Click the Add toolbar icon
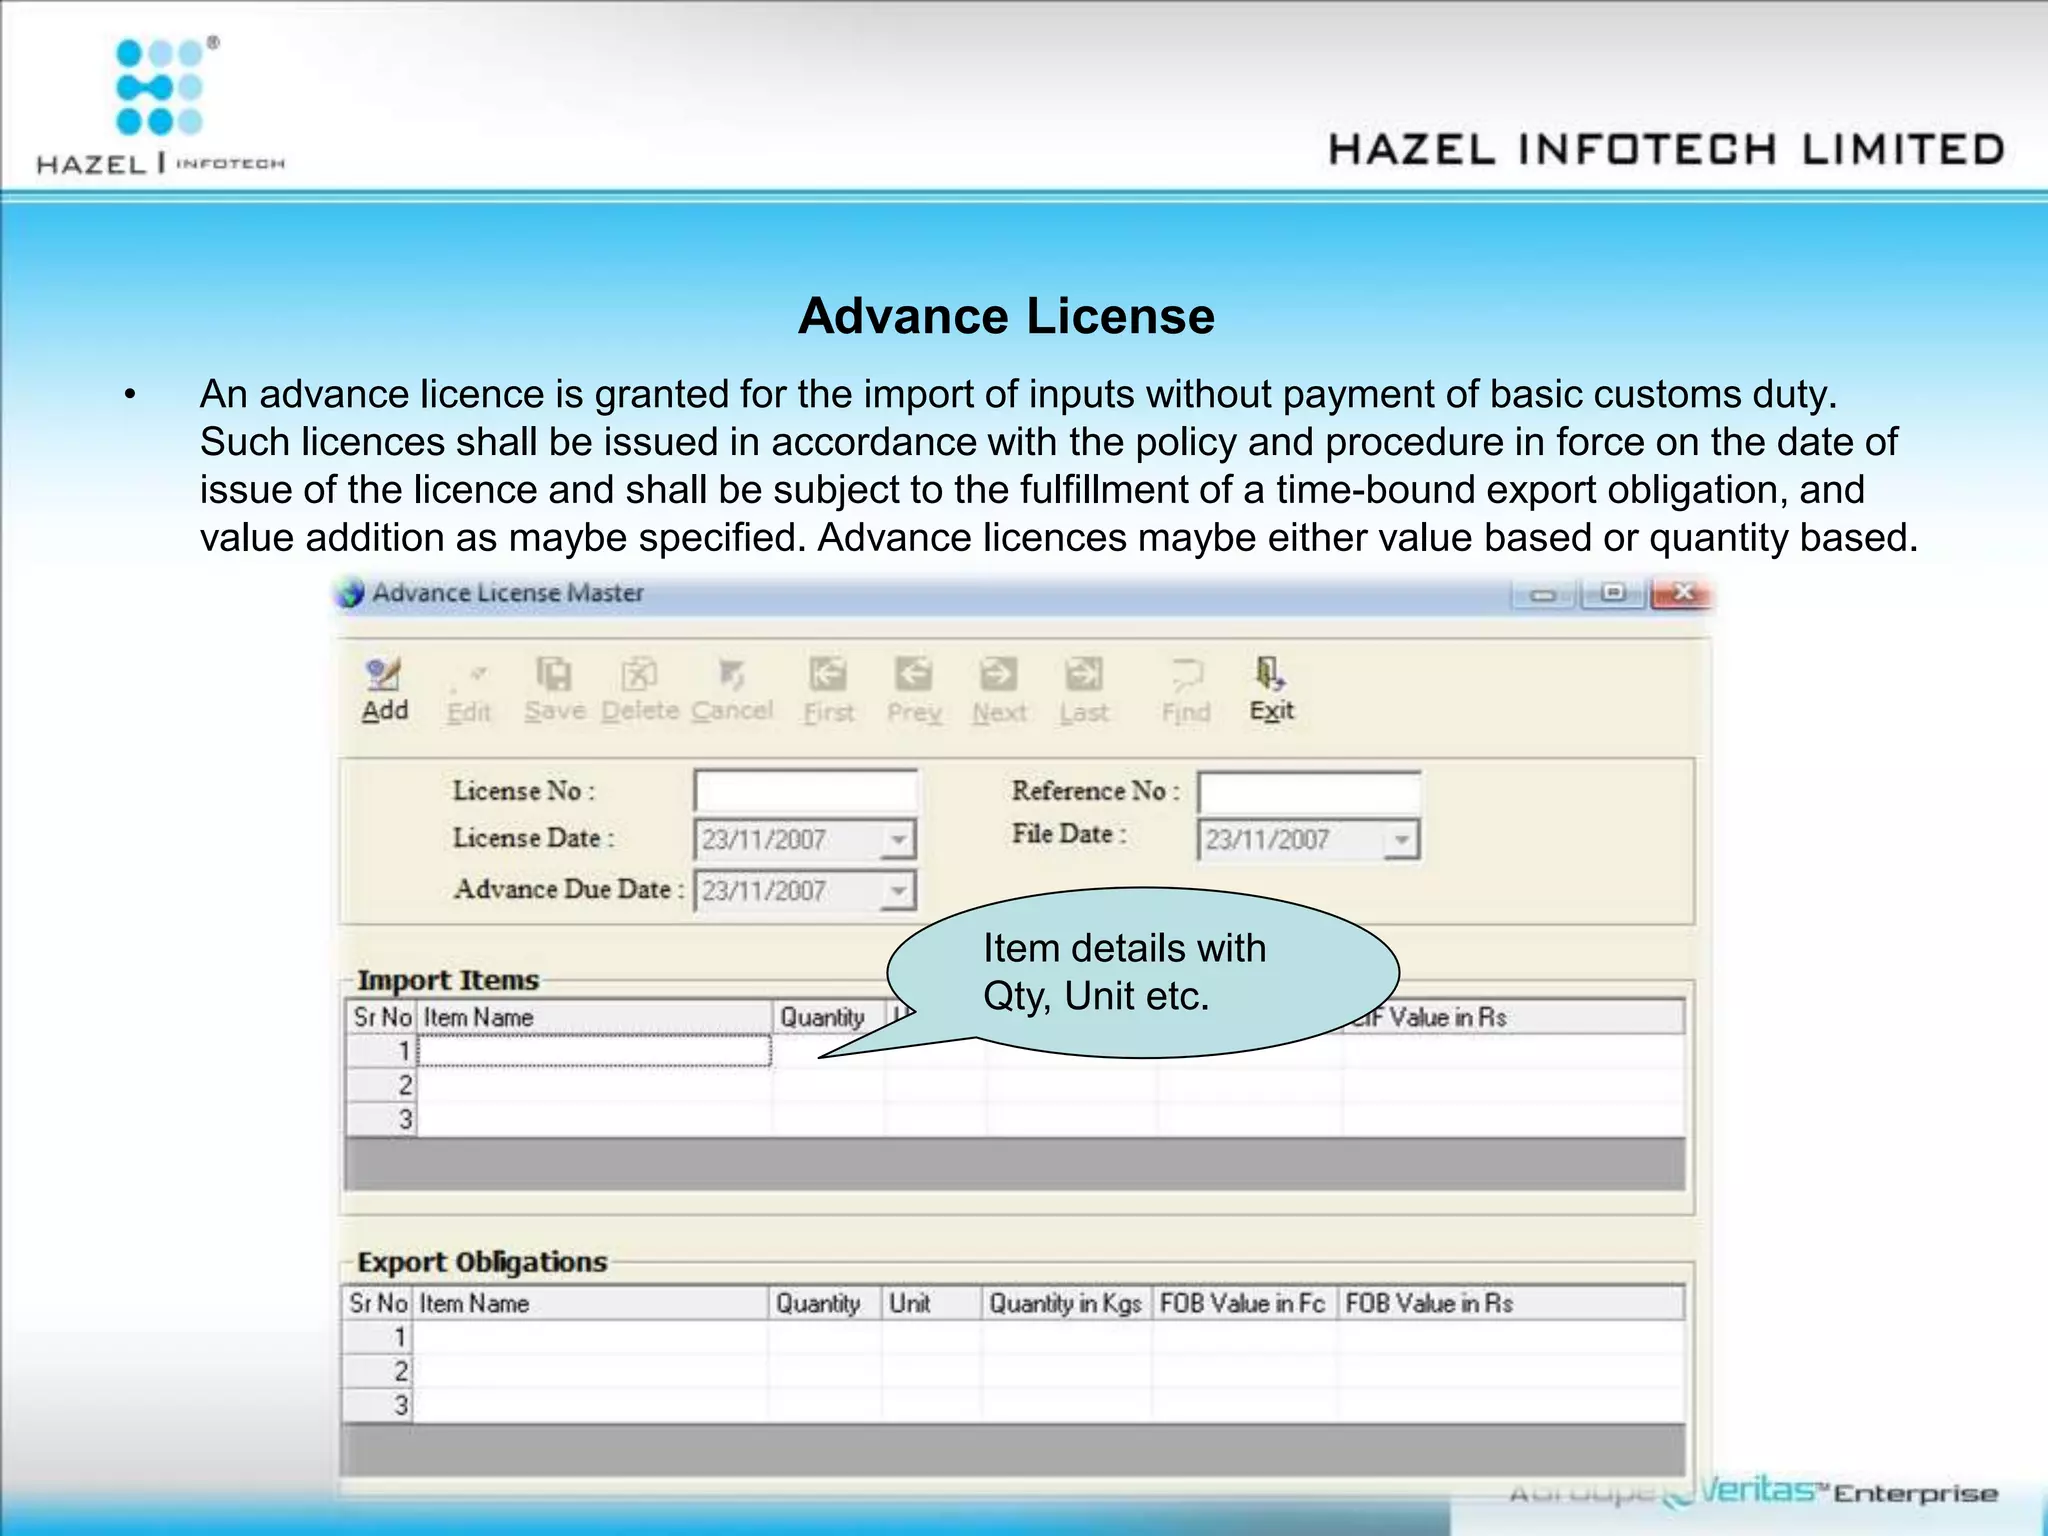This screenshot has height=1536, width=2048. coord(385,690)
